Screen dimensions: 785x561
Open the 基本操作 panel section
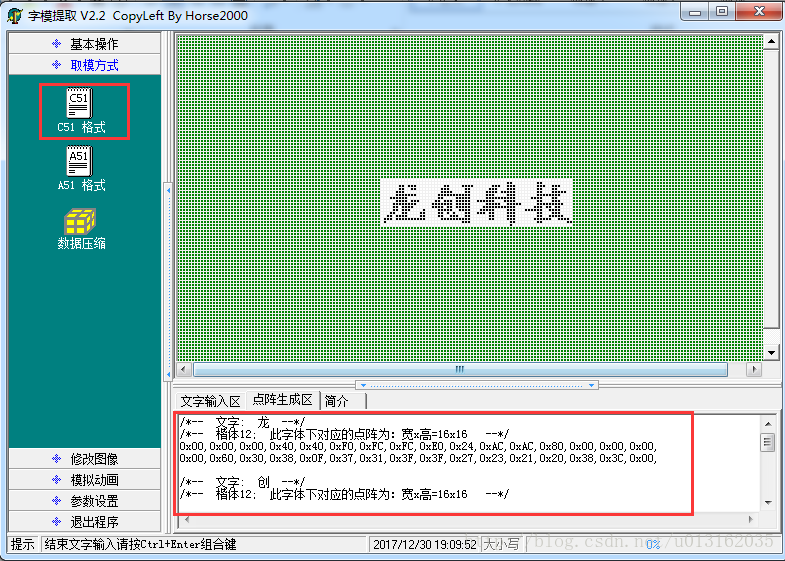pyautogui.click(x=85, y=44)
